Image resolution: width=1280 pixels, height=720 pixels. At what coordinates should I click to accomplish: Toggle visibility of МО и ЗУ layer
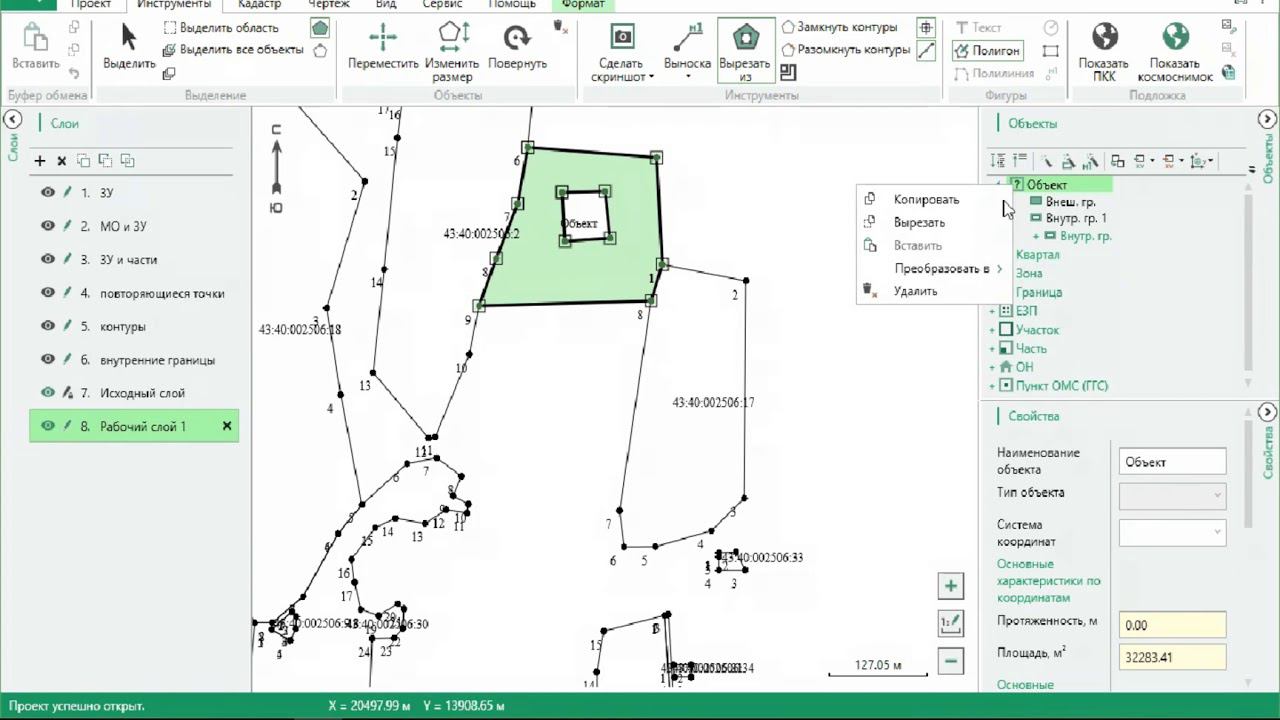[x=48, y=226]
